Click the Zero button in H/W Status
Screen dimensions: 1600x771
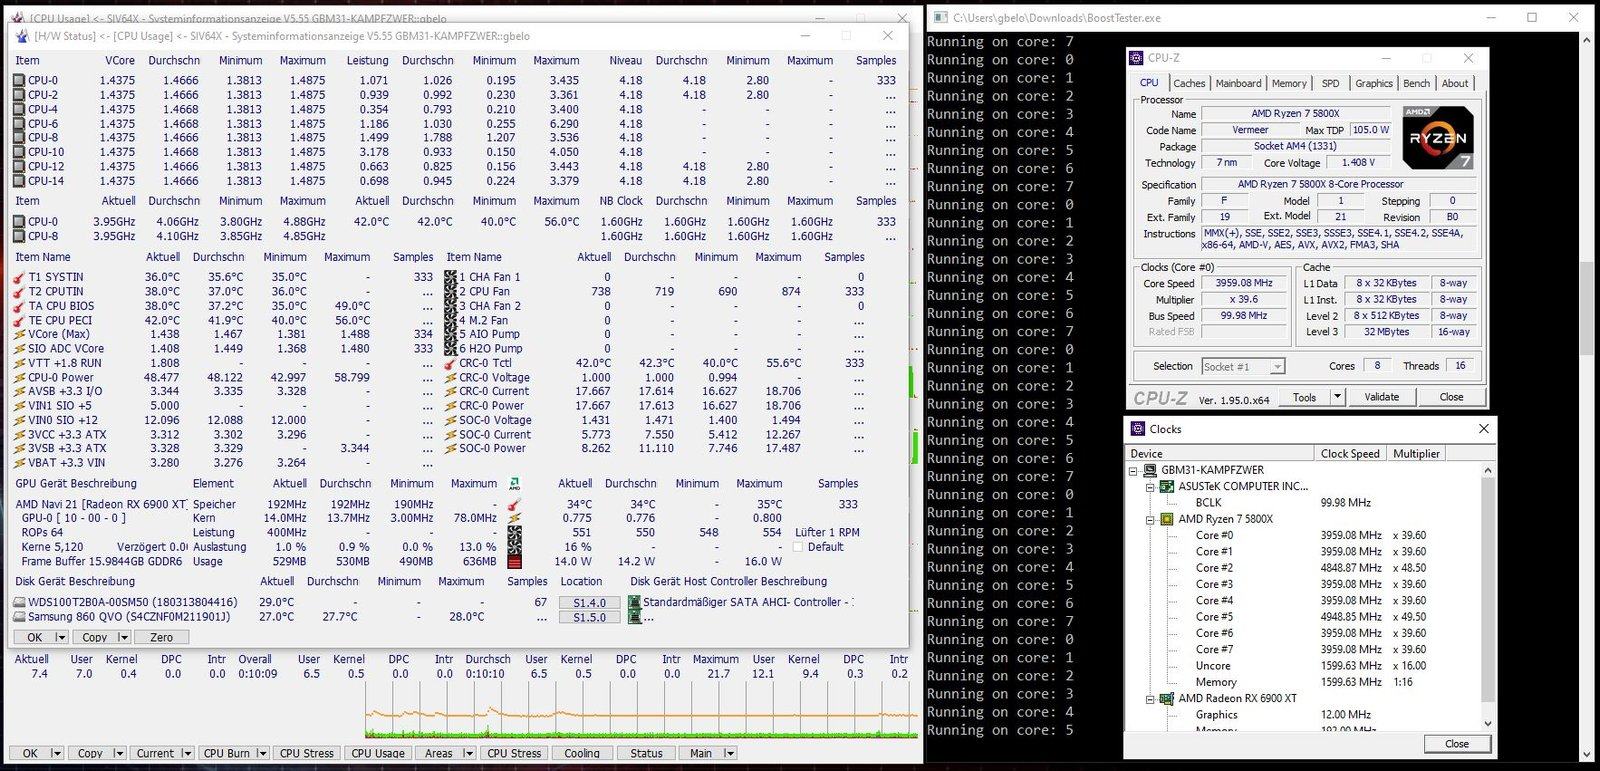(x=161, y=637)
